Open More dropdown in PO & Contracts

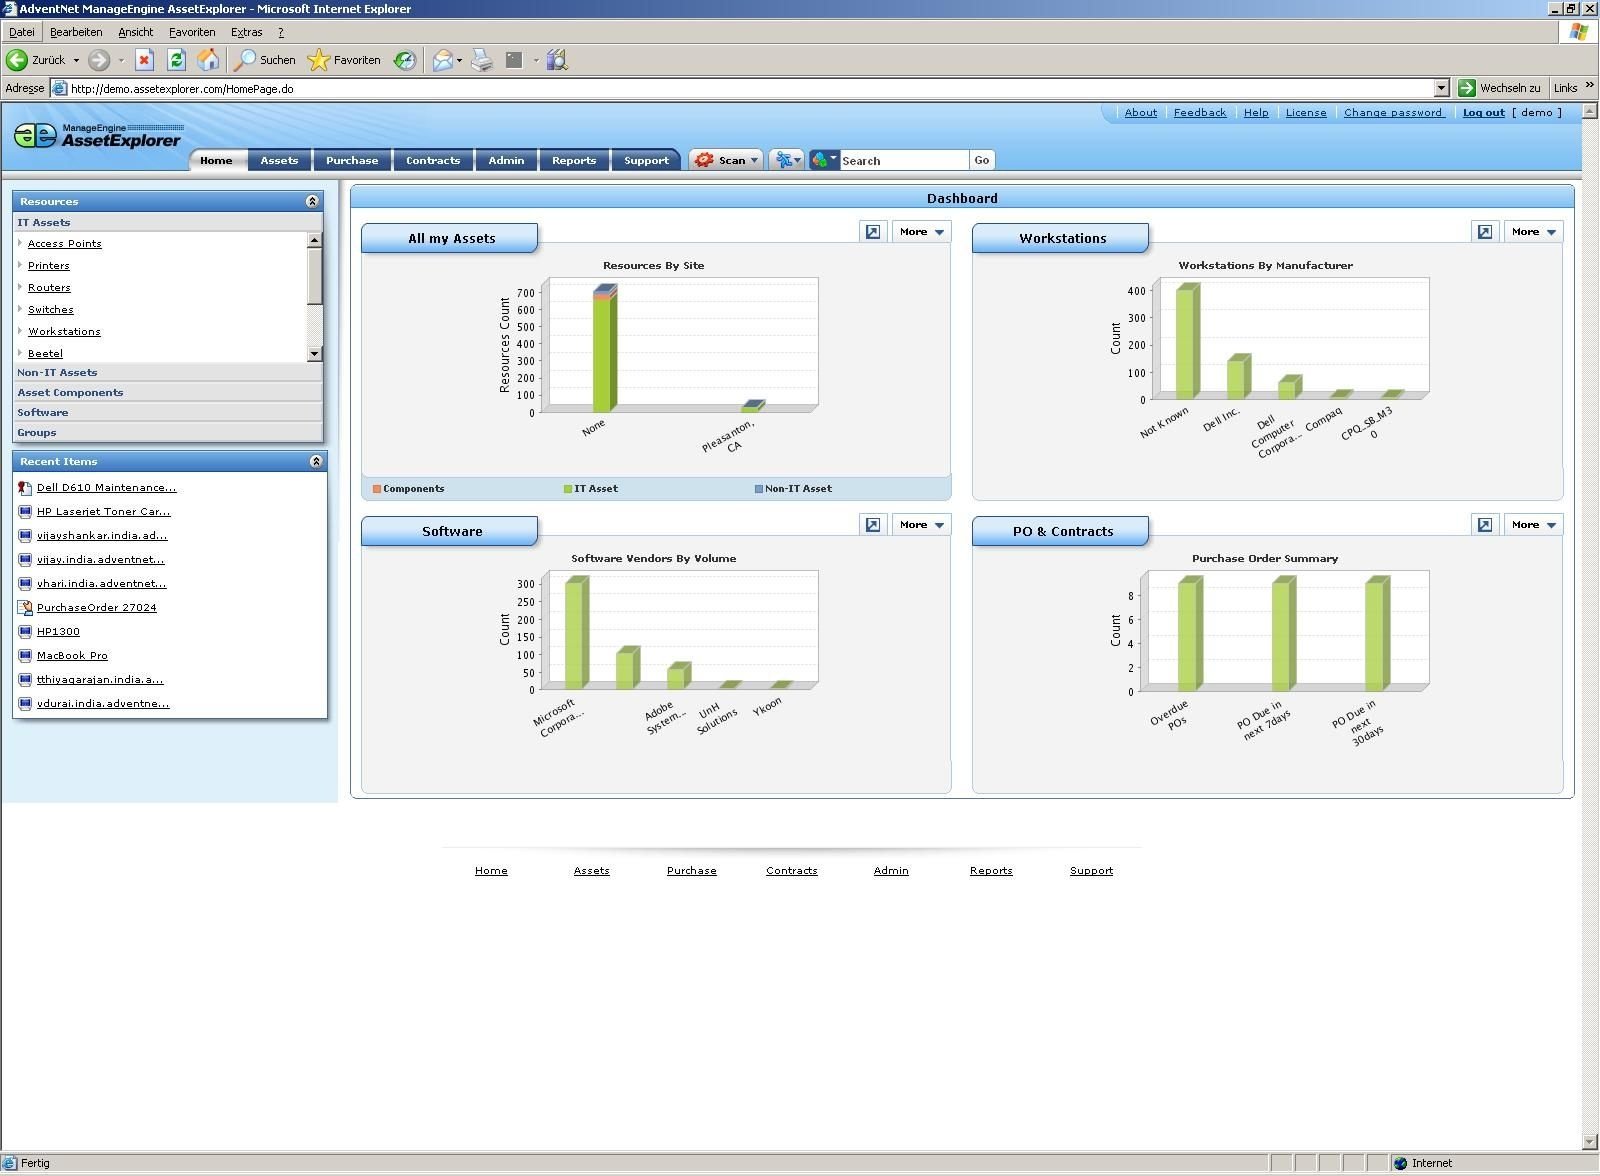click(1532, 525)
